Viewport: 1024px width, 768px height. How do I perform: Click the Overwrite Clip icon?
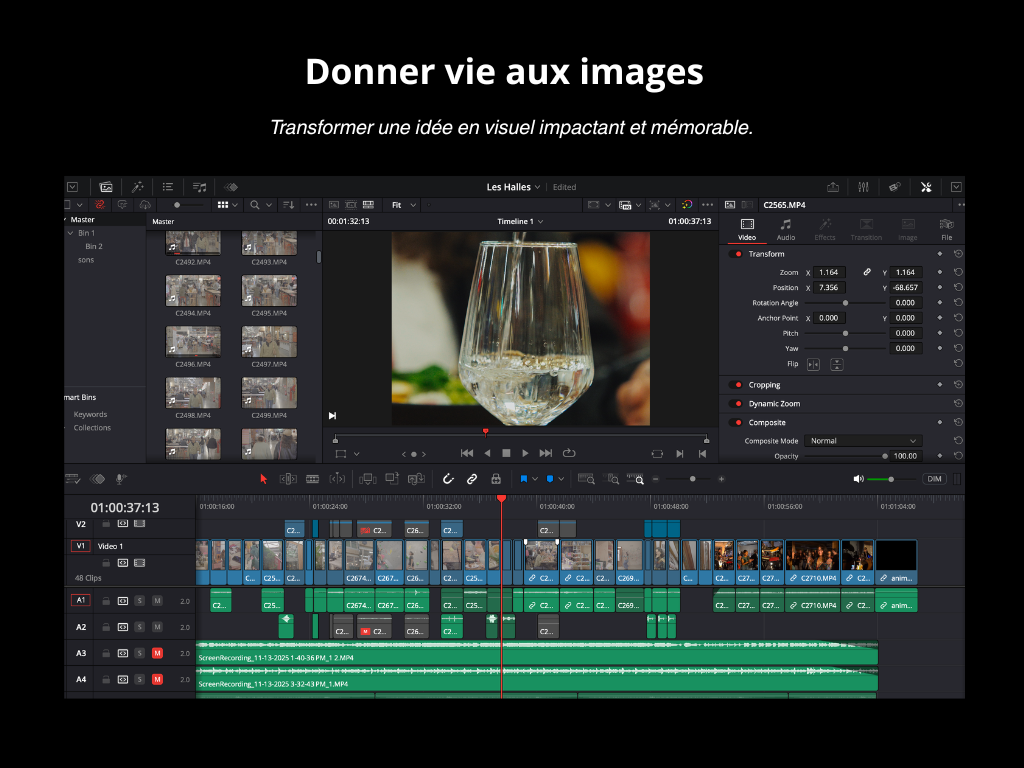(392, 479)
